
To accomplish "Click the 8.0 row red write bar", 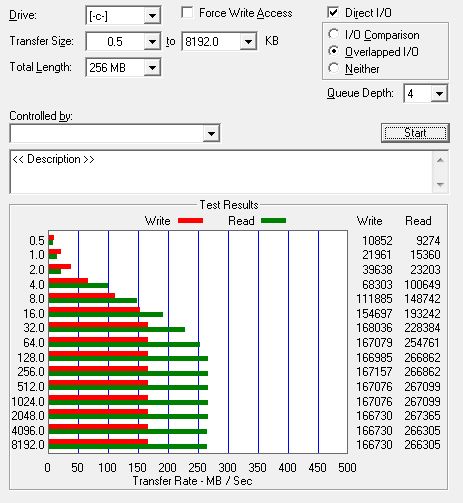I will [82, 296].
